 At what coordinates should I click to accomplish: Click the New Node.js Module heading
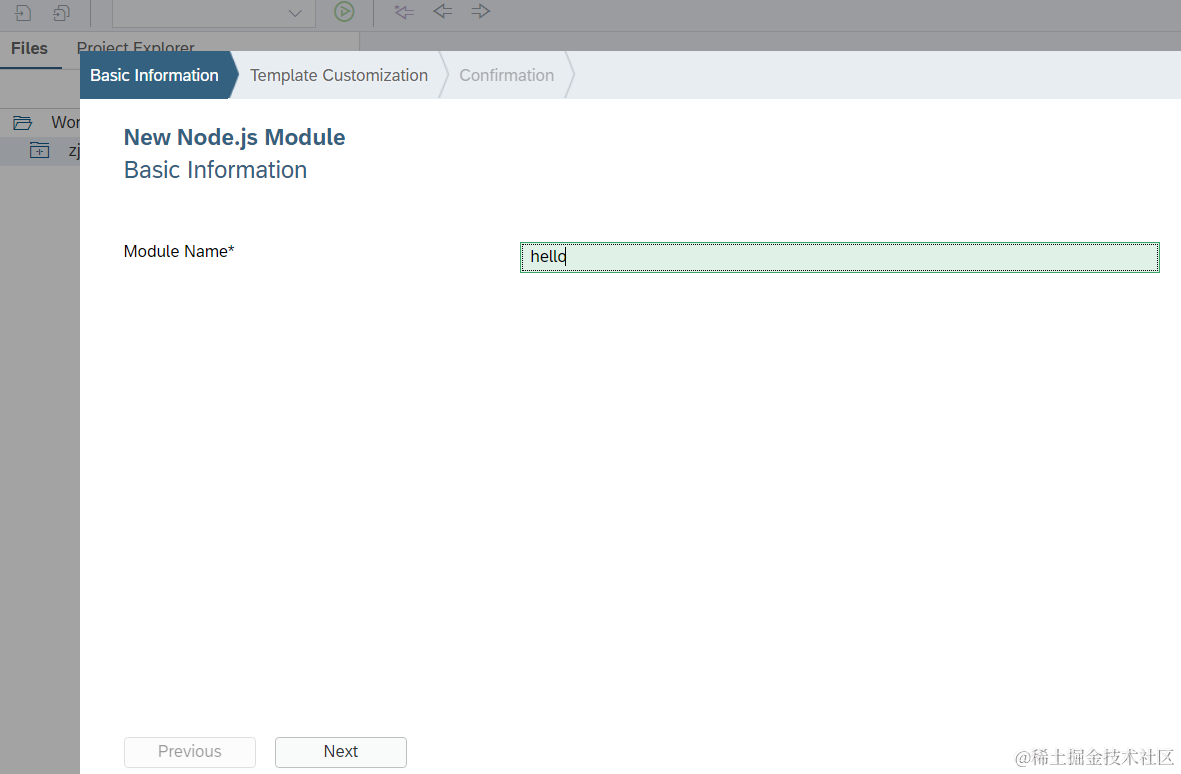tap(234, 137)
